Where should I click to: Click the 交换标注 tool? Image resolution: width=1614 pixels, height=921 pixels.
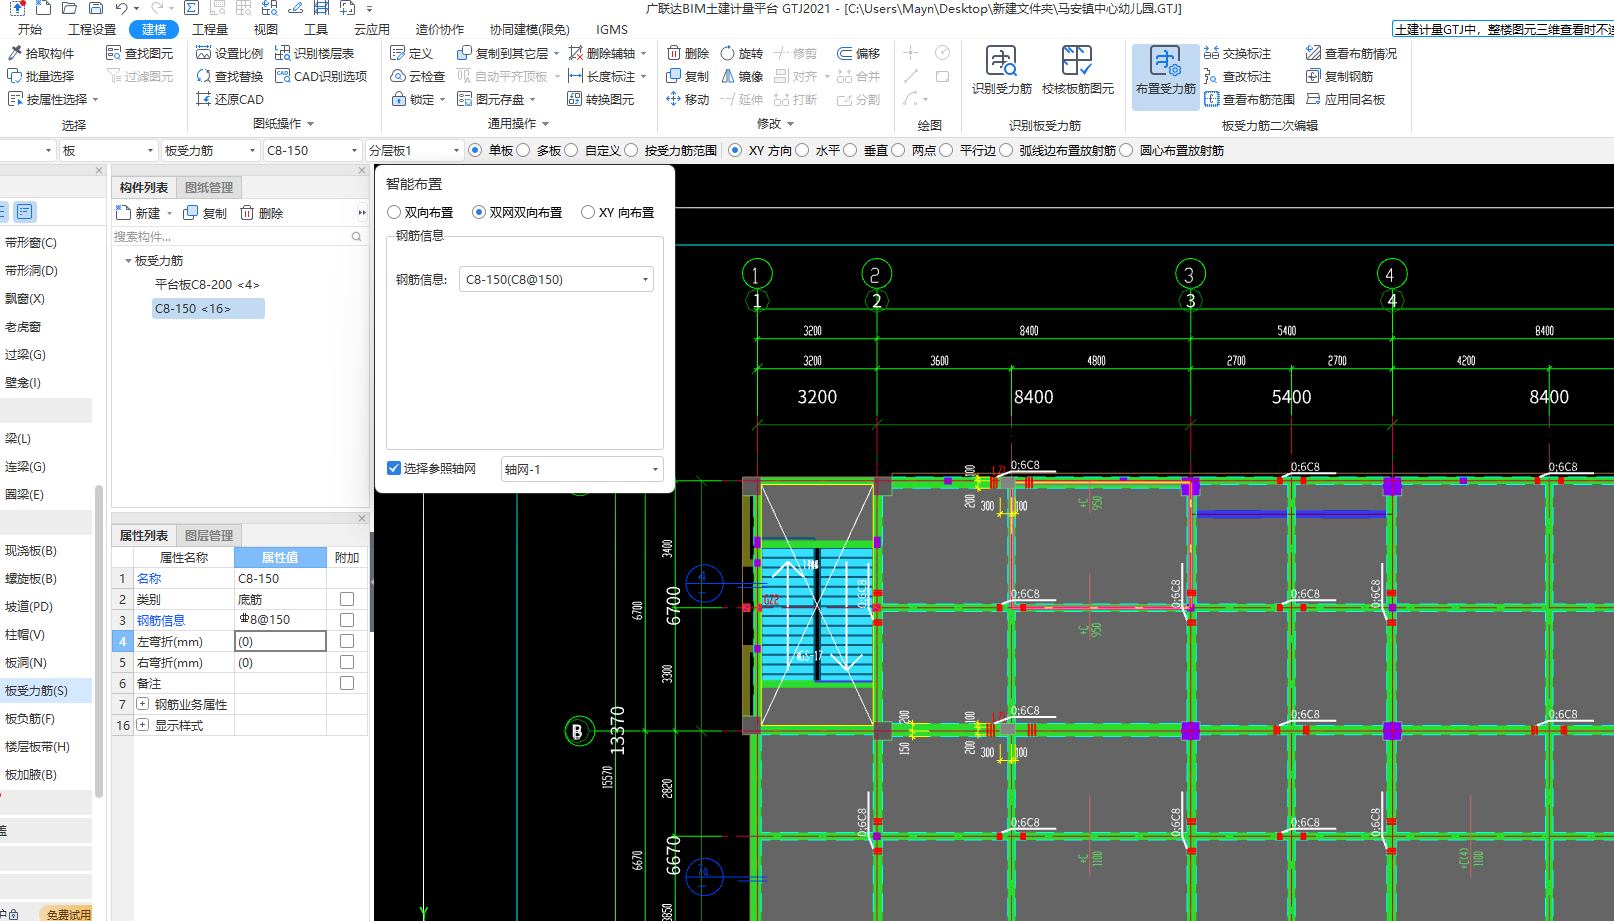click(x=1238, y=53)
